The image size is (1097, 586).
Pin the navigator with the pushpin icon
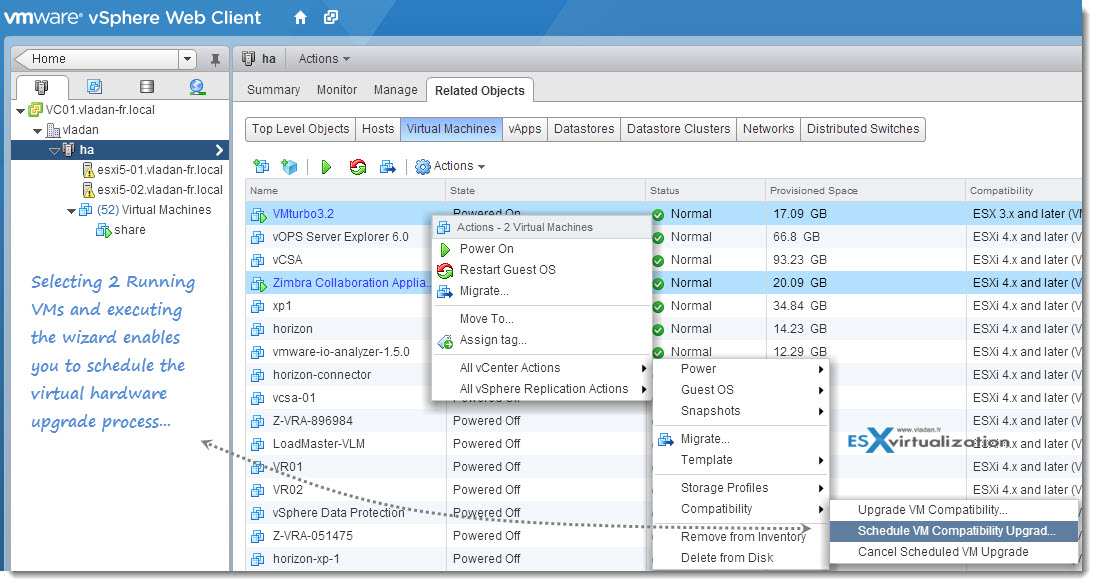coord(215,59)
